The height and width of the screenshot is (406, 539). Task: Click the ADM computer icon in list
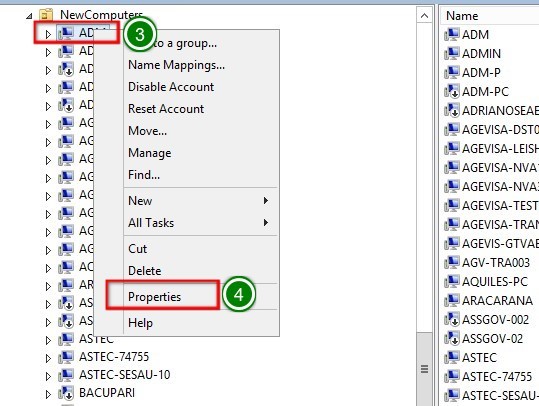pos(452,34)
